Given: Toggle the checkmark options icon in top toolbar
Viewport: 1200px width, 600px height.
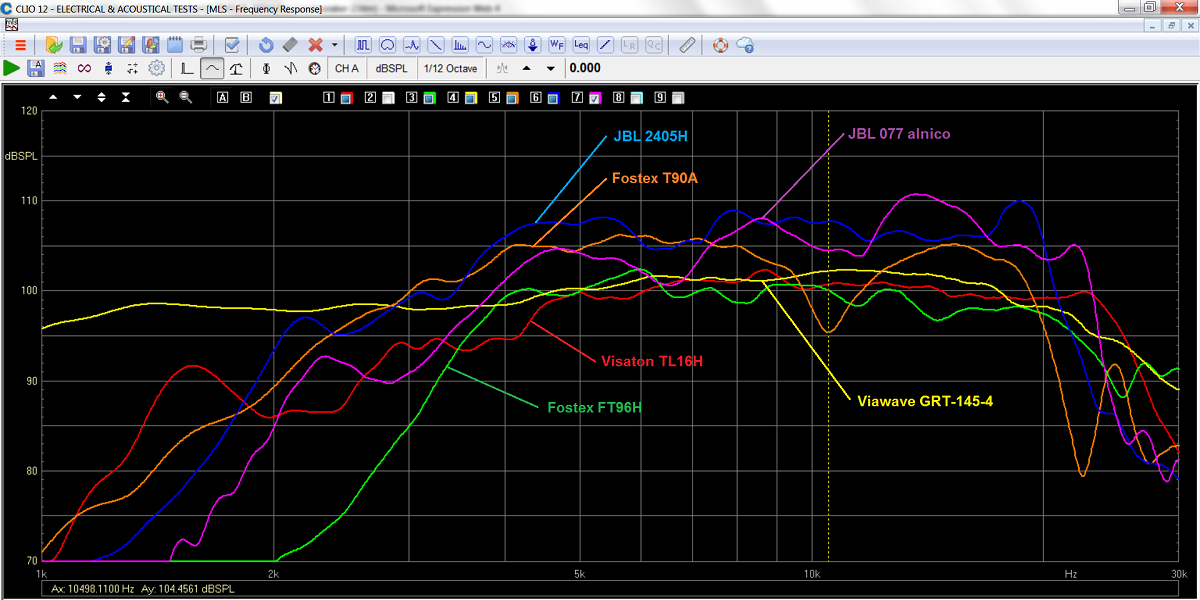Looking at the screenshot, I should coord(232,45).
